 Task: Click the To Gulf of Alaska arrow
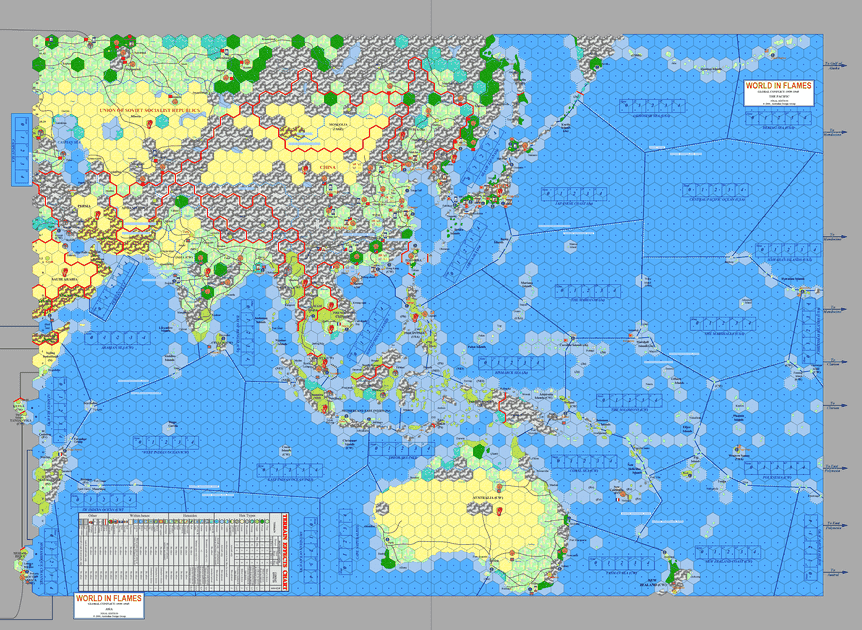pyautogui.click(x=835, y=65)
